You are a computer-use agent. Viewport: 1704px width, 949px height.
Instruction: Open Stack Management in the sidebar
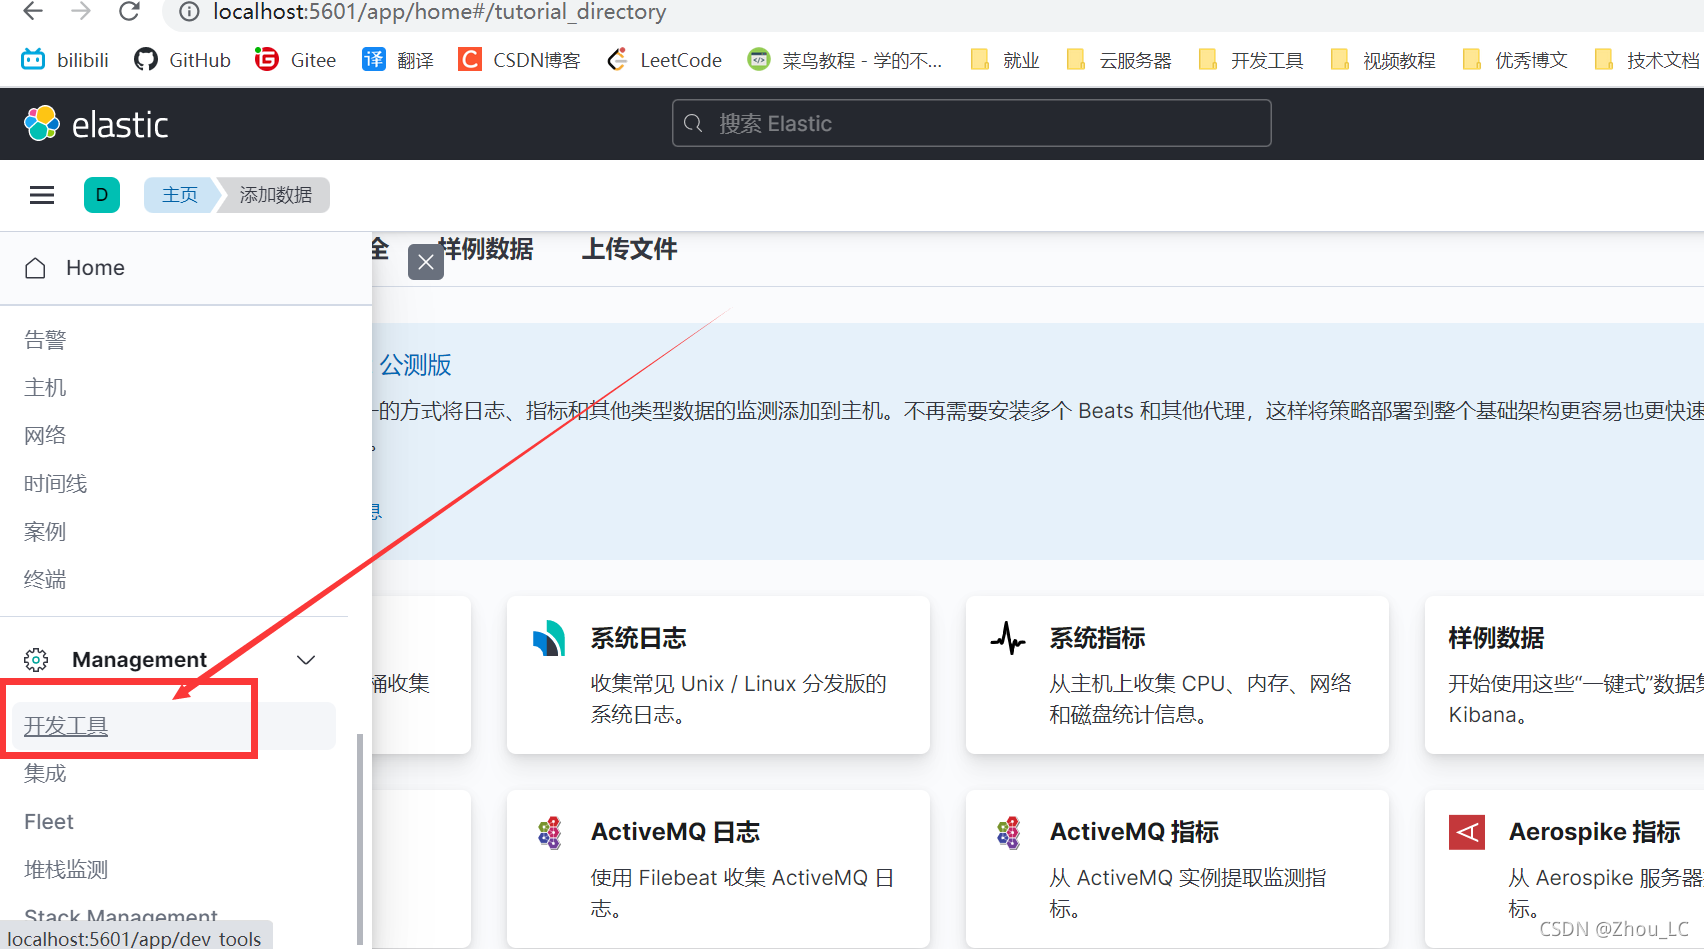(x=121, y=915)
